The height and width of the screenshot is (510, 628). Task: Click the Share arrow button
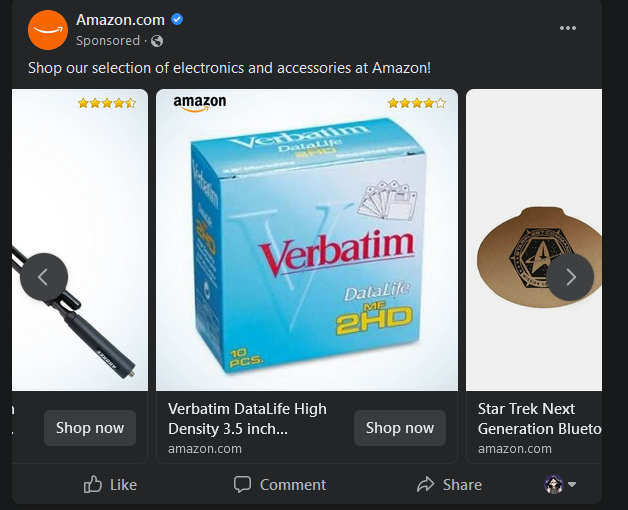click(449, 484)
